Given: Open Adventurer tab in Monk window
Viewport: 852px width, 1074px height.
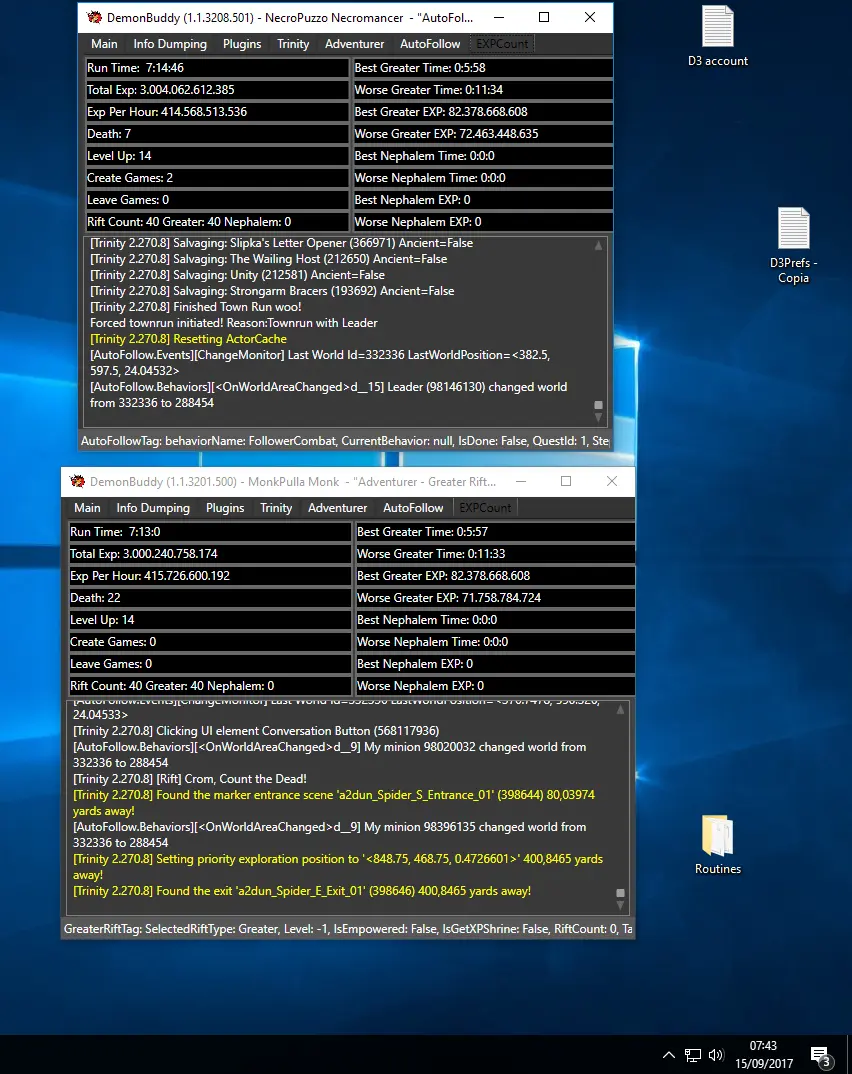Looking at the screenshot, I should 337,508.
